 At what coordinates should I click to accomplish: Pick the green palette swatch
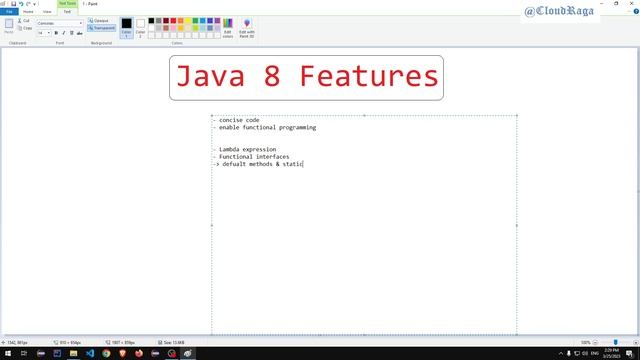pyautogui.click(x=196, y=20)
